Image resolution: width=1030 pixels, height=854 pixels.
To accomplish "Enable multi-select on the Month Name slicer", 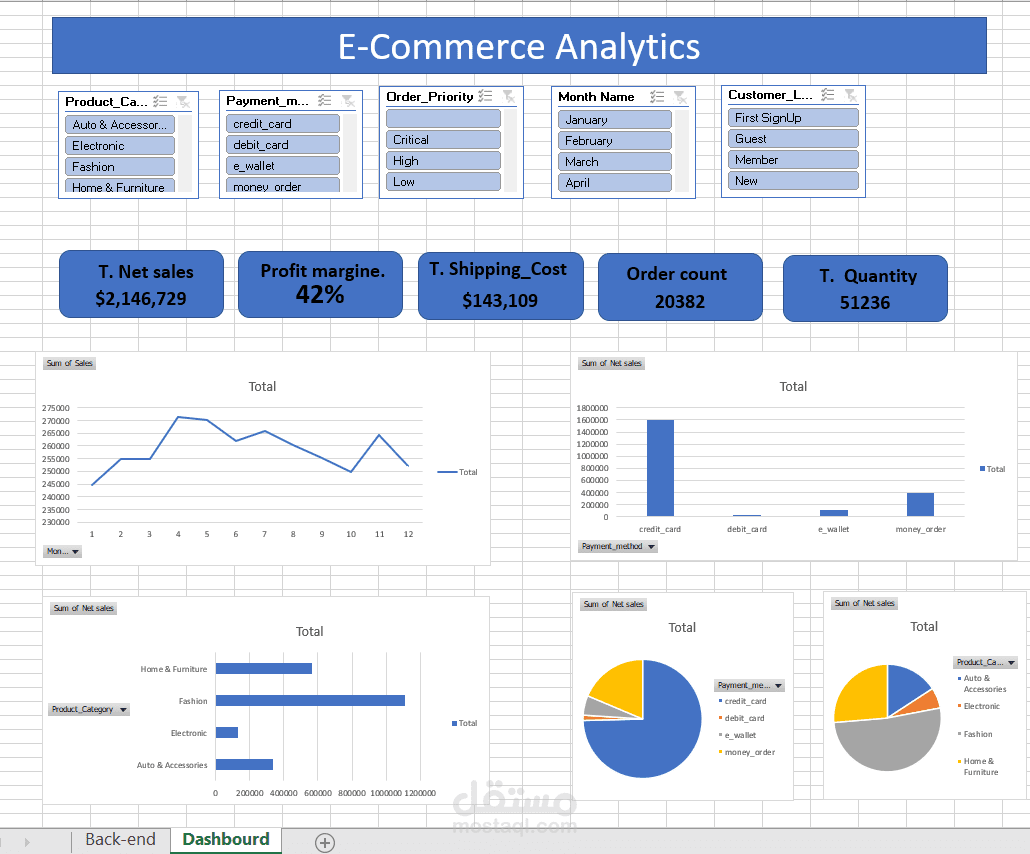I will click(655, 97).
